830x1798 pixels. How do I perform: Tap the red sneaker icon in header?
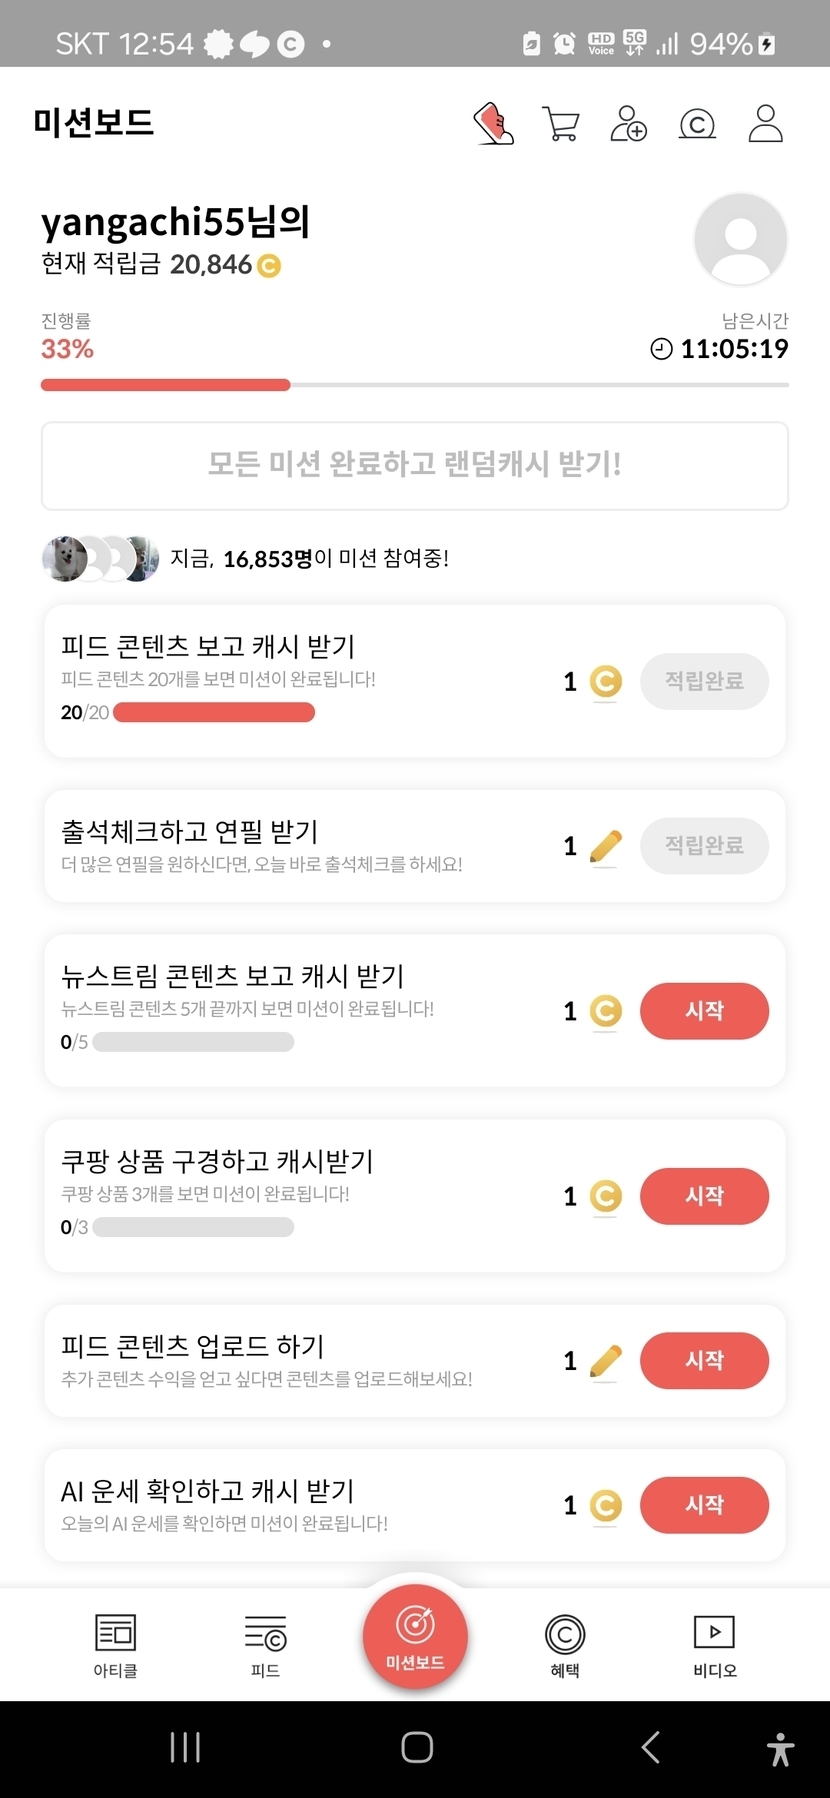(x=493, y=124)
